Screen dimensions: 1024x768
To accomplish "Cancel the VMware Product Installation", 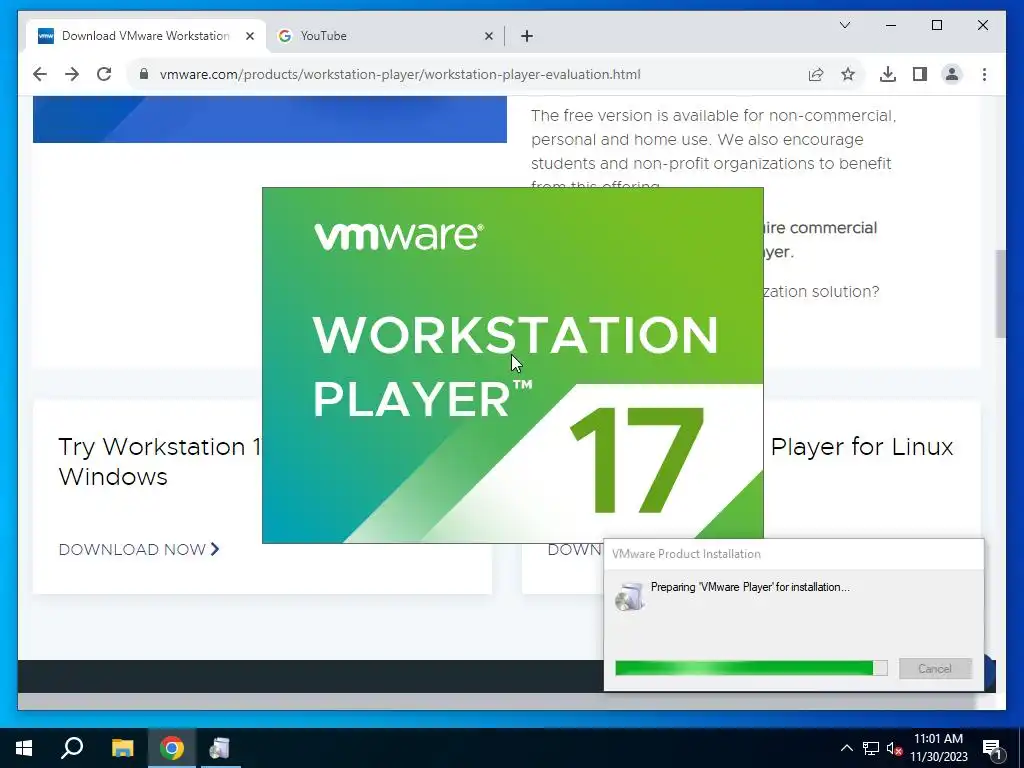I will coord(935,668).
